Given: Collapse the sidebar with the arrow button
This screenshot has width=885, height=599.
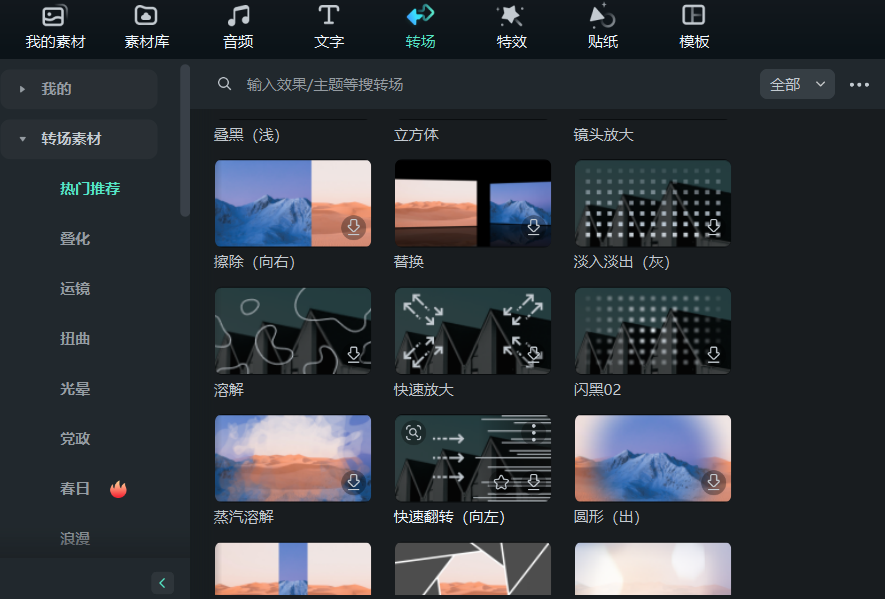Looking at the screenshot, I should (162, 582).
